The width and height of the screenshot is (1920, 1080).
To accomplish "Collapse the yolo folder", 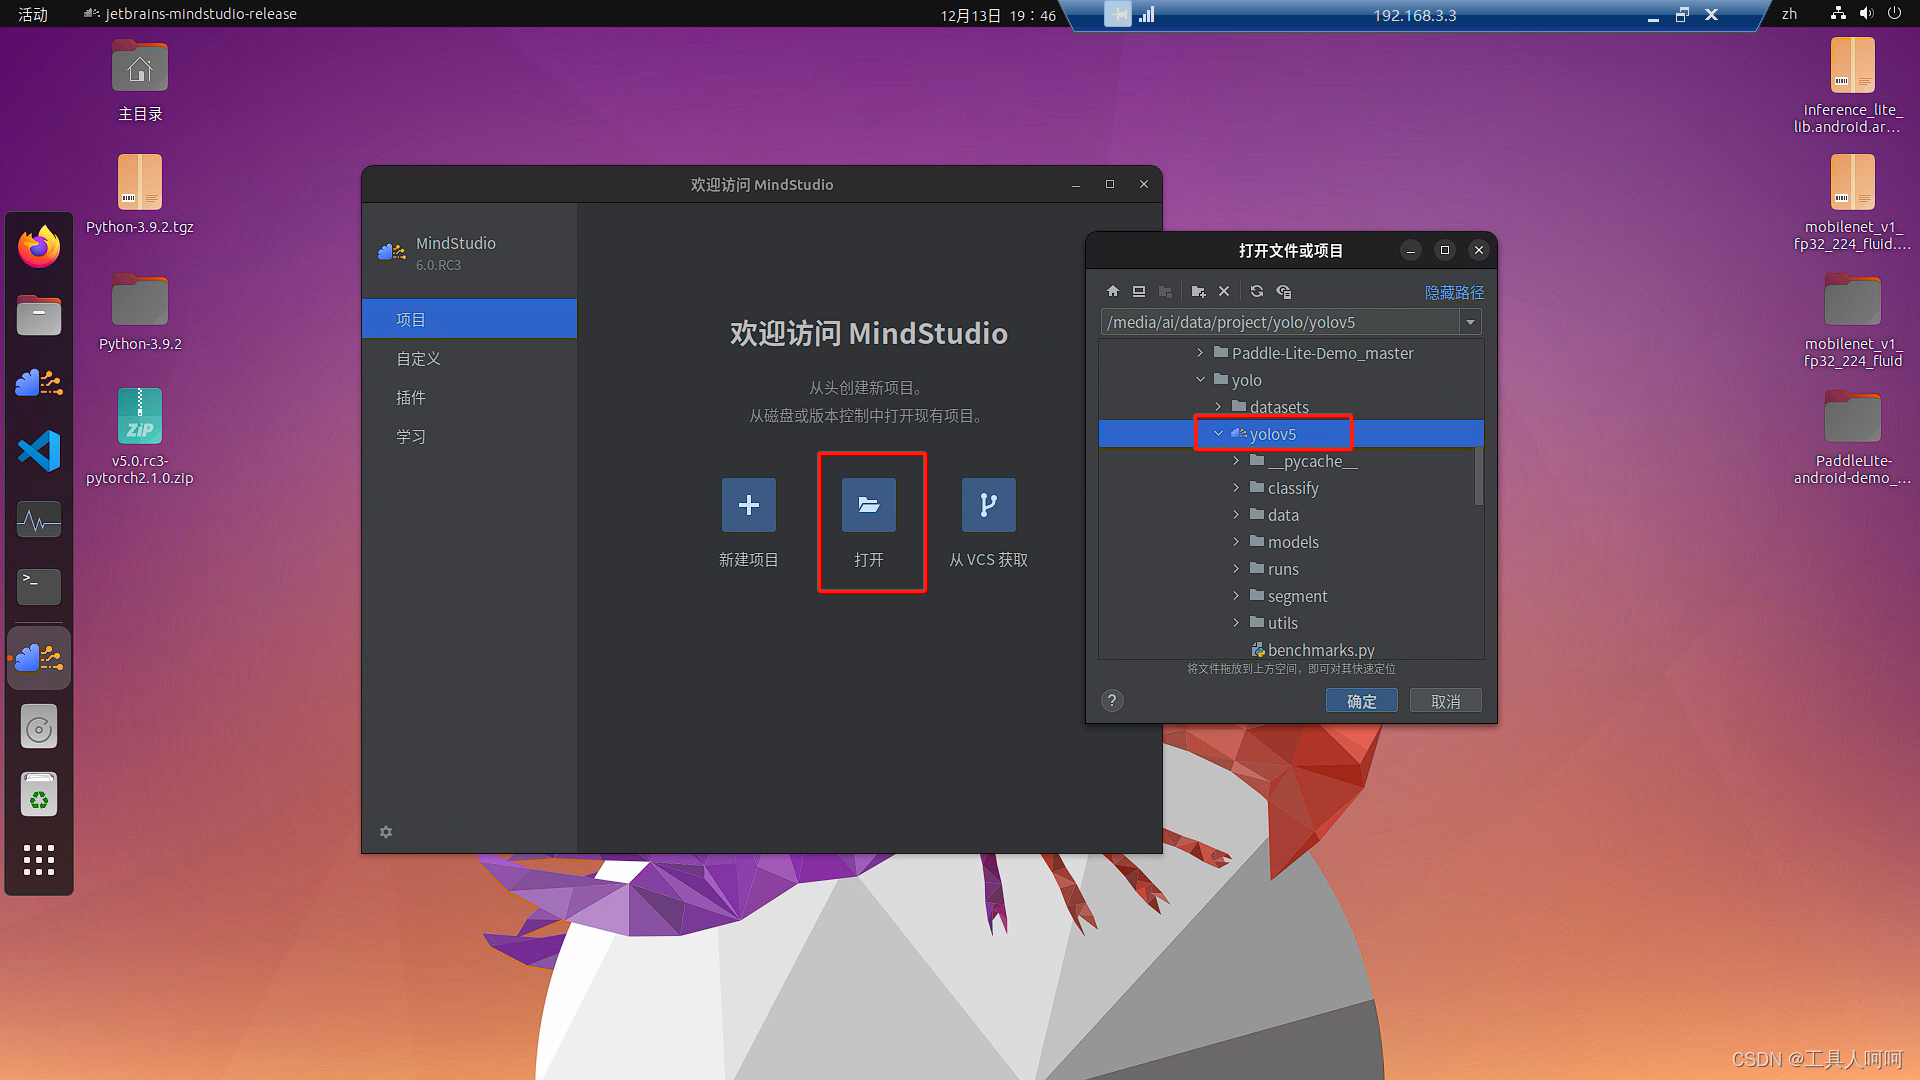I will [1200, 380].
